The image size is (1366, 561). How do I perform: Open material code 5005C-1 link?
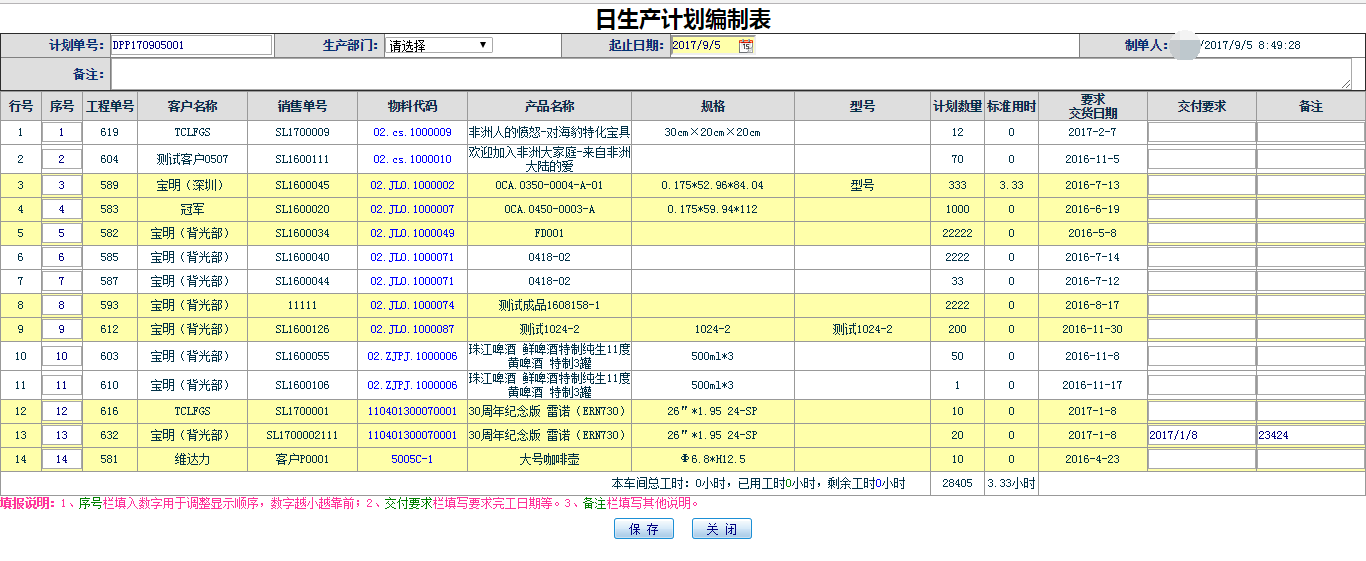pos(412,459)
